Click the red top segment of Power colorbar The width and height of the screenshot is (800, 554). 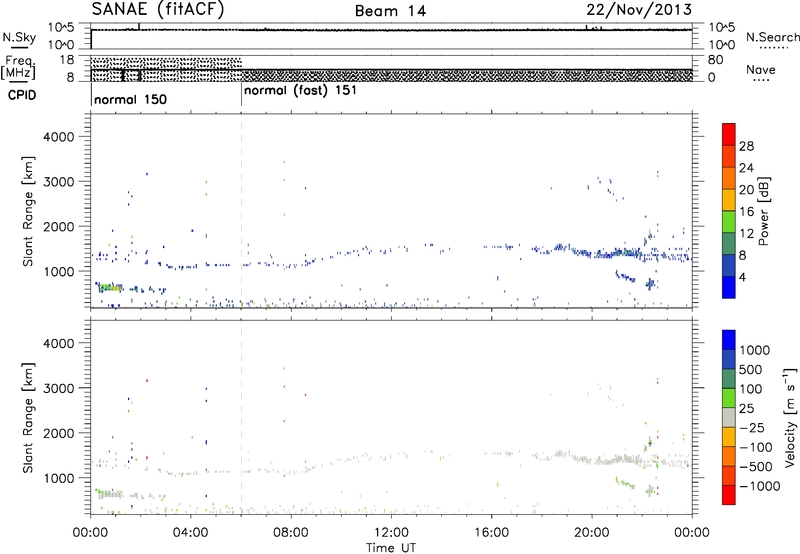(x=729, y=134)
